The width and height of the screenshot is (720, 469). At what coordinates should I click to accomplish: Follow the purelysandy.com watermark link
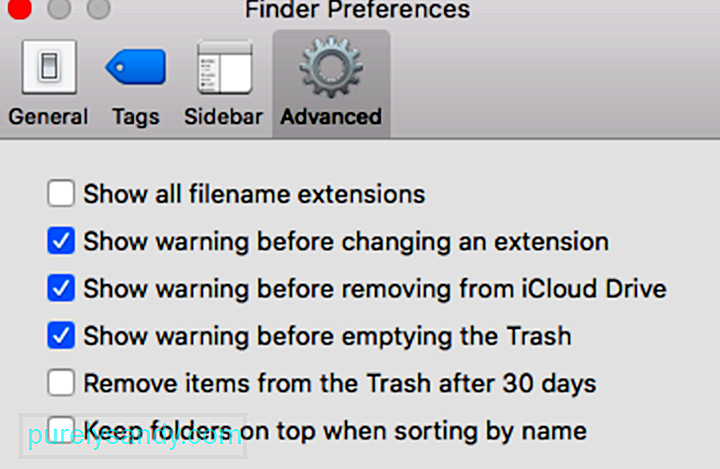click(x=133, y=436)
